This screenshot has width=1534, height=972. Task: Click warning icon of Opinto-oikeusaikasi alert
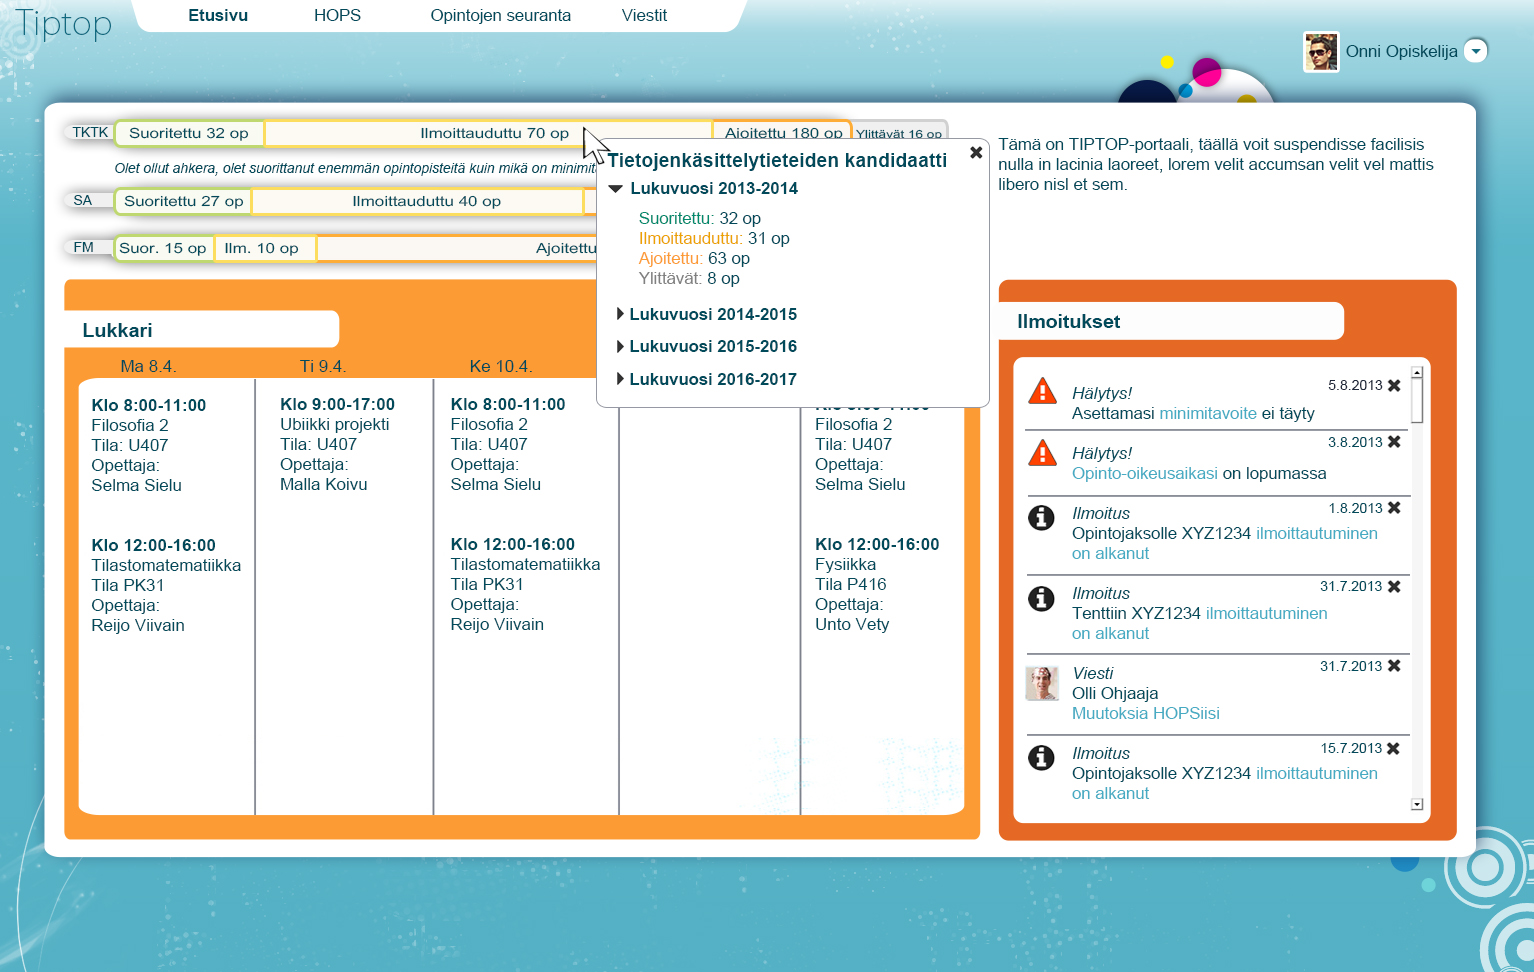tap(1042, 452)
